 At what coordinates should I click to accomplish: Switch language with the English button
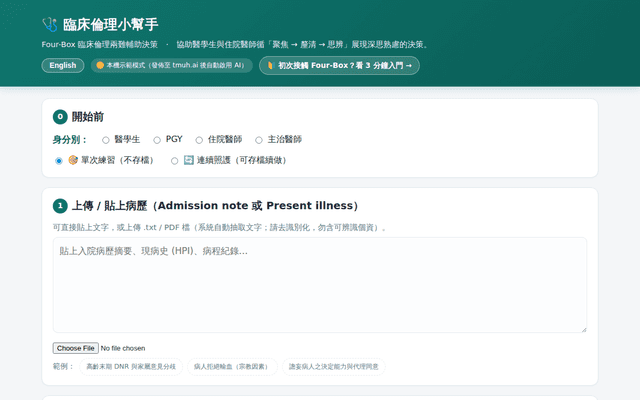click(x=63, y=65)
